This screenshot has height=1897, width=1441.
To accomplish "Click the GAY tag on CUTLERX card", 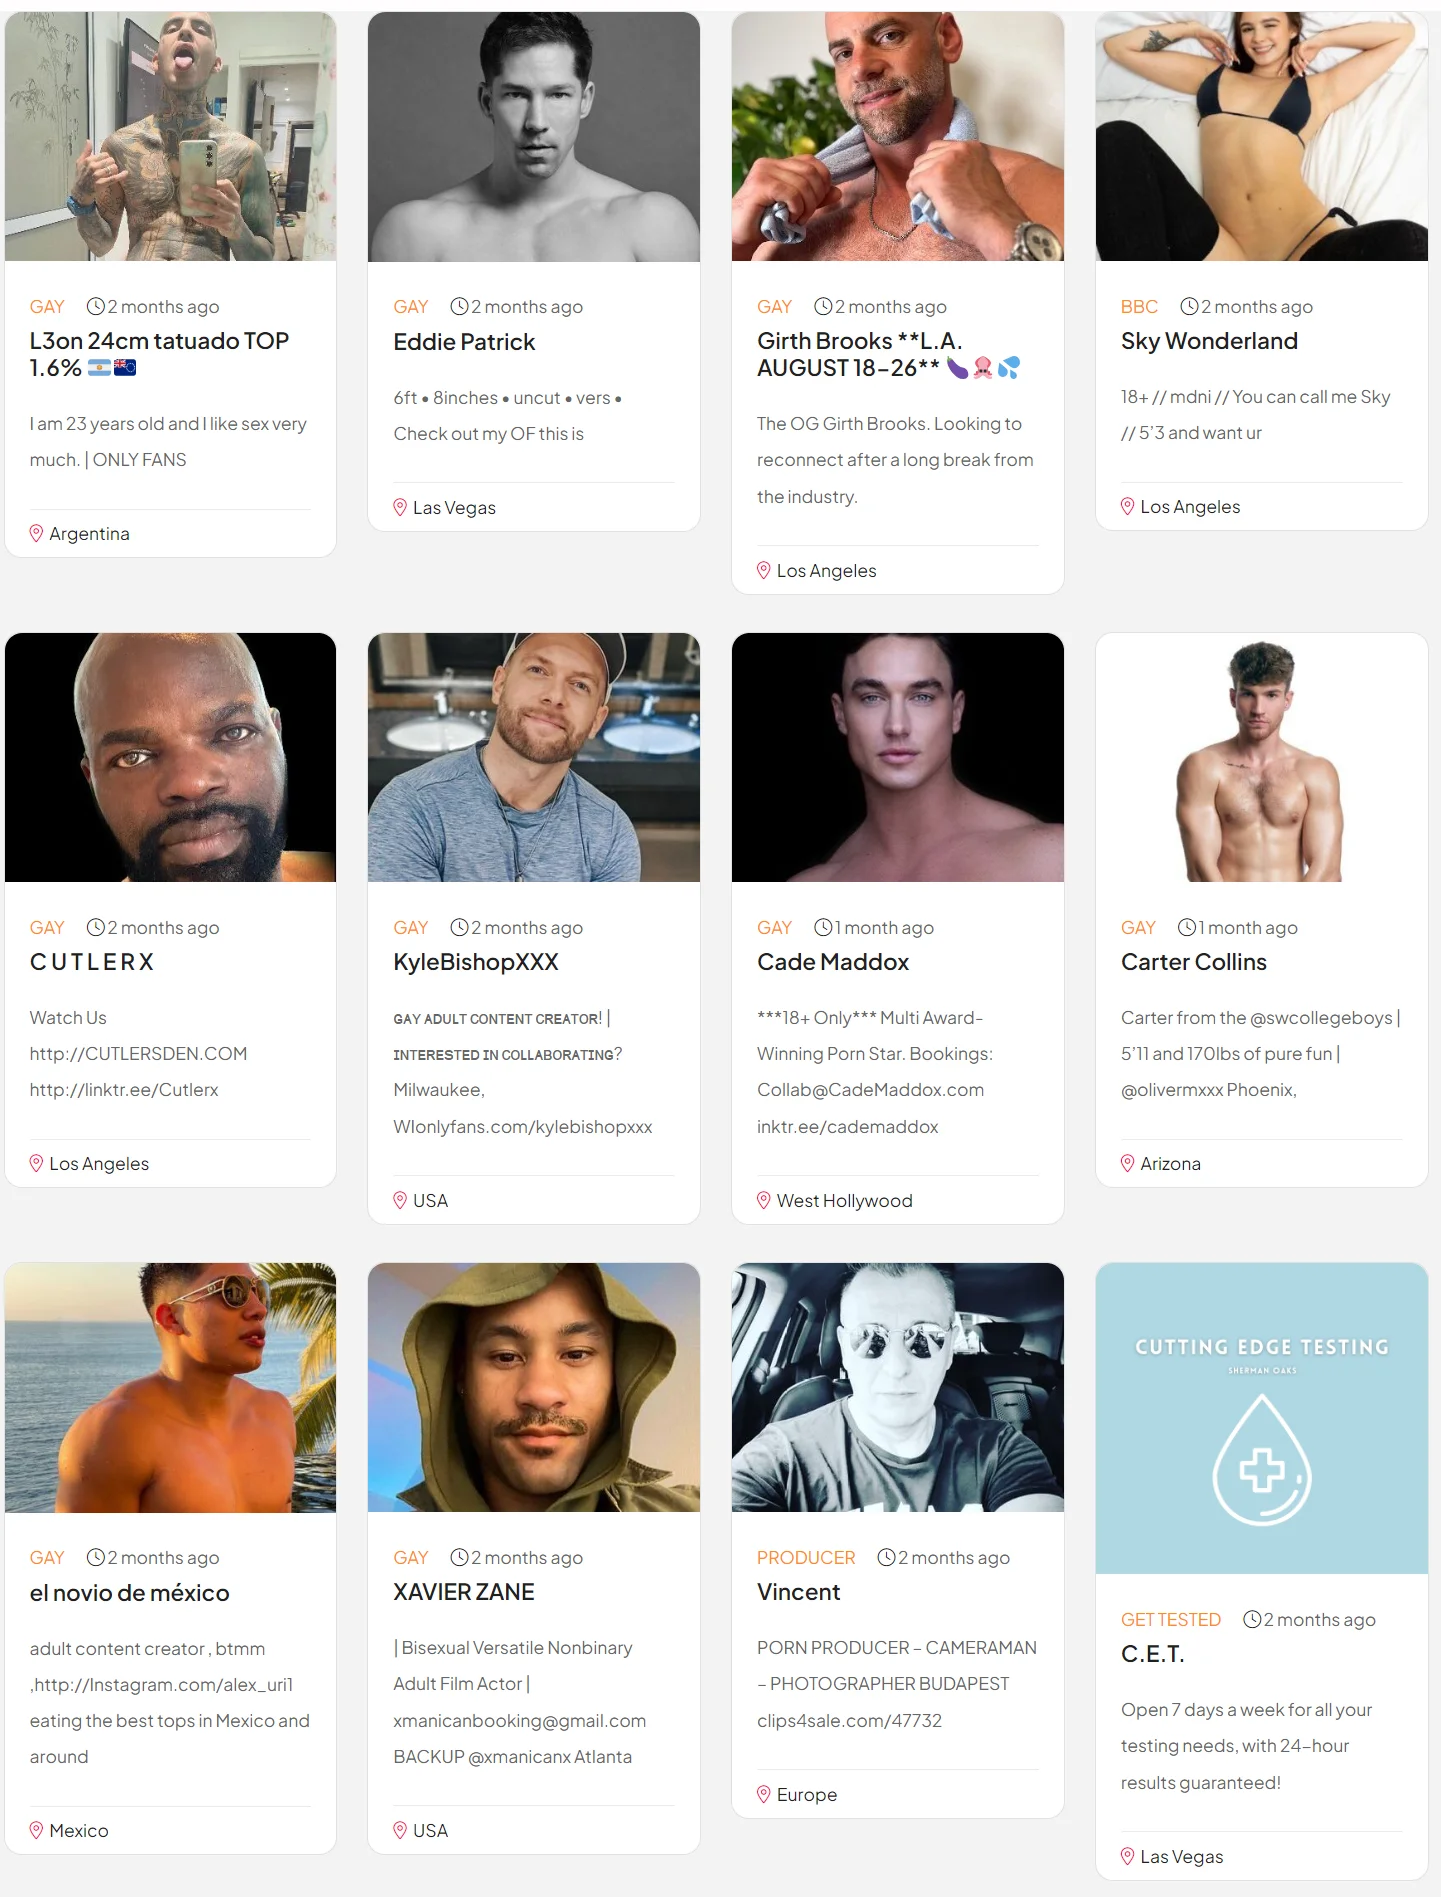I will coord(47,928).
